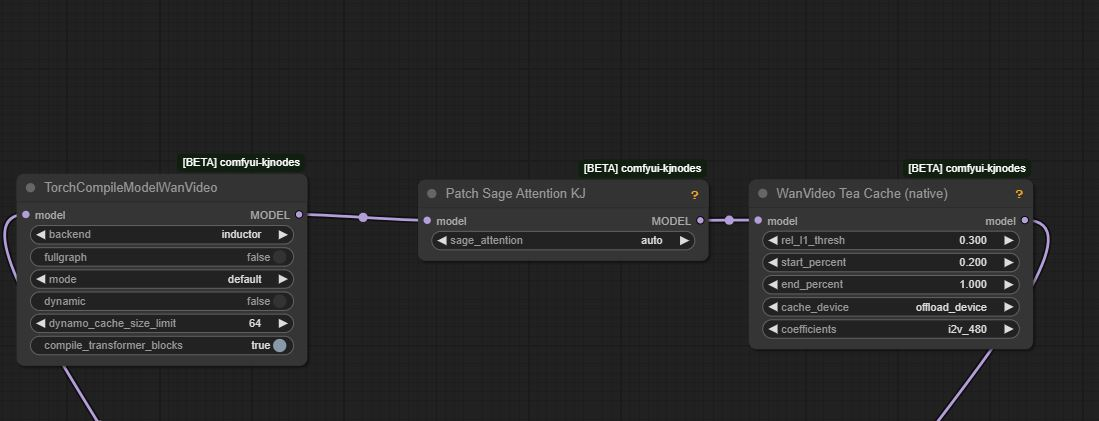Click the Patch Sage Attention help question mark
Viewport: 1099px width, 421px height.
(x=695, y=195)
